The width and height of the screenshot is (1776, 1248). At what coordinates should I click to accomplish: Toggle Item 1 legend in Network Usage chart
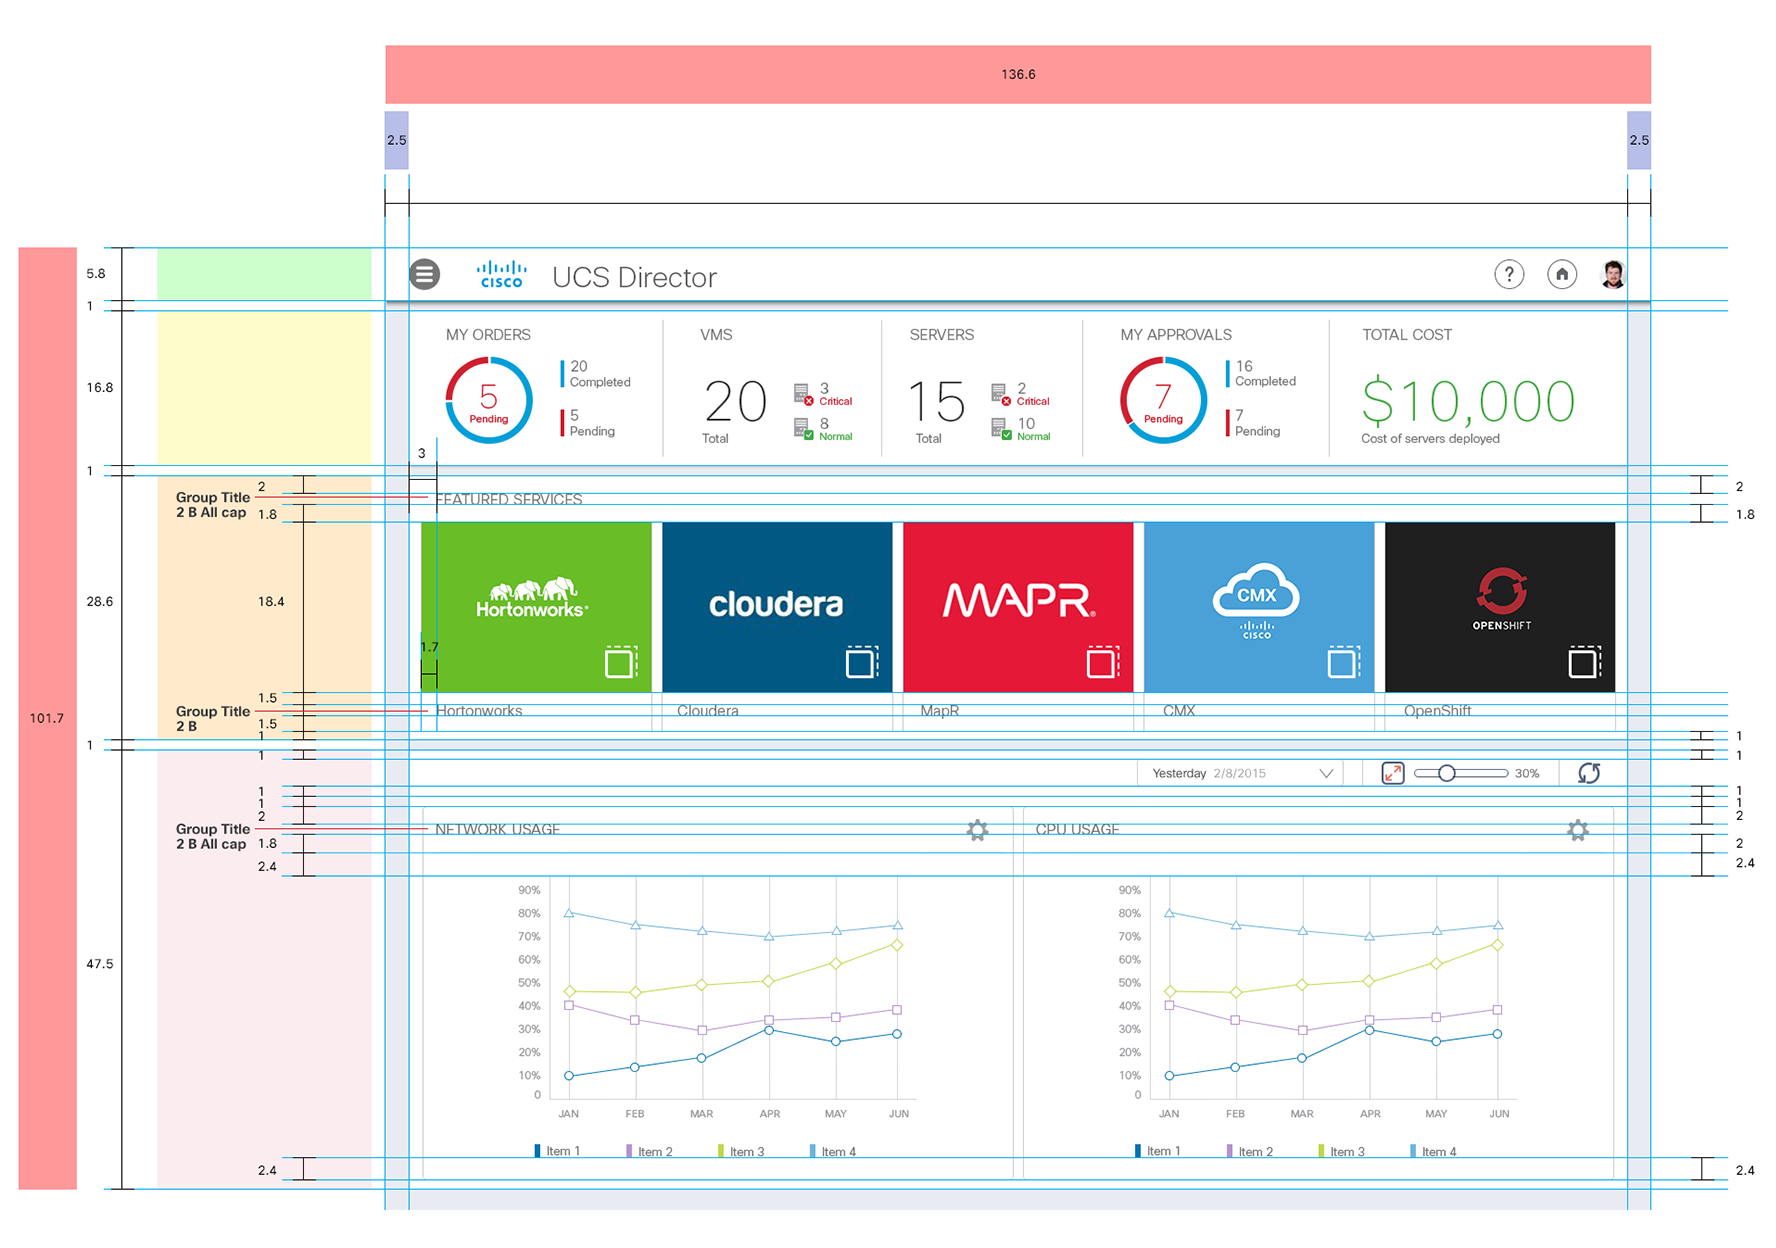click(x=557, y=1151)
